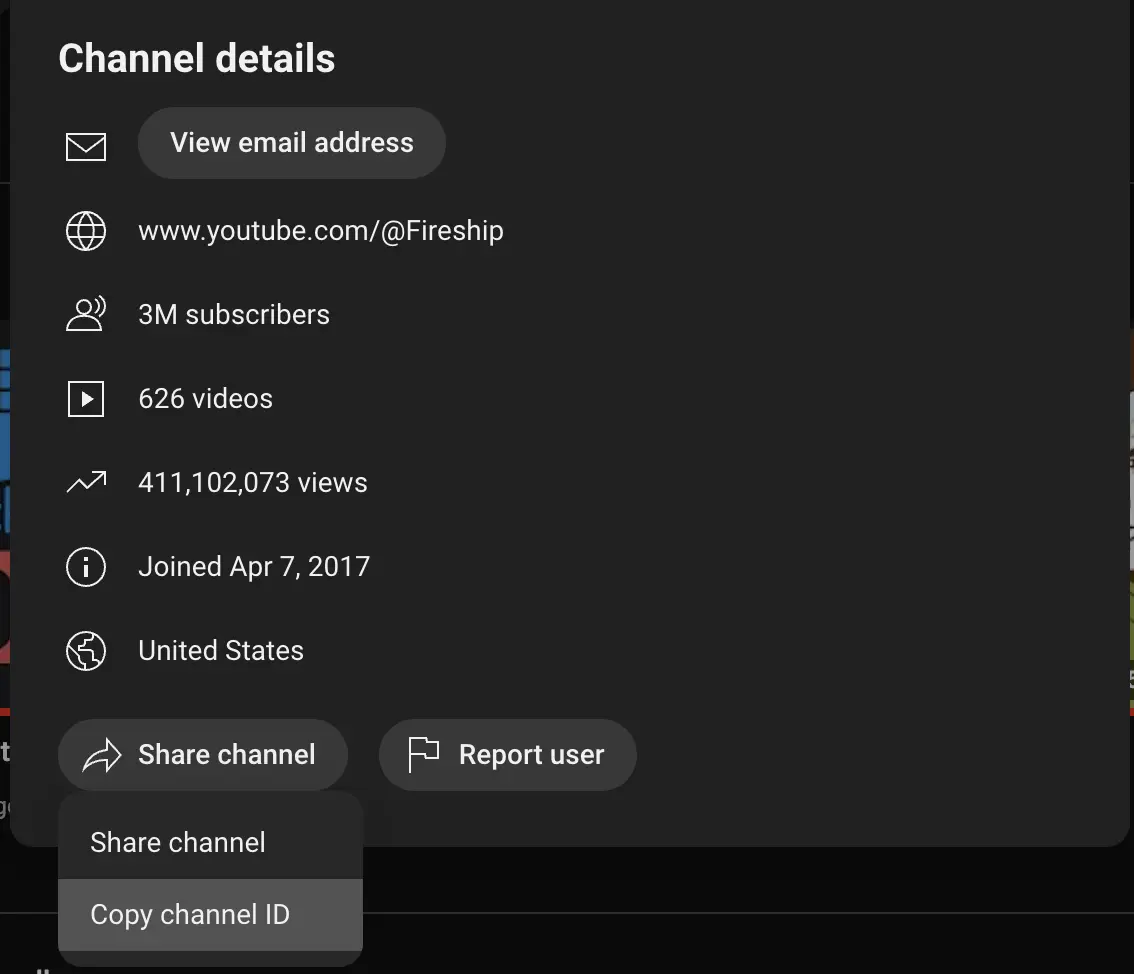
Task: Click the View email address button
Action: [x=291, y=143]
